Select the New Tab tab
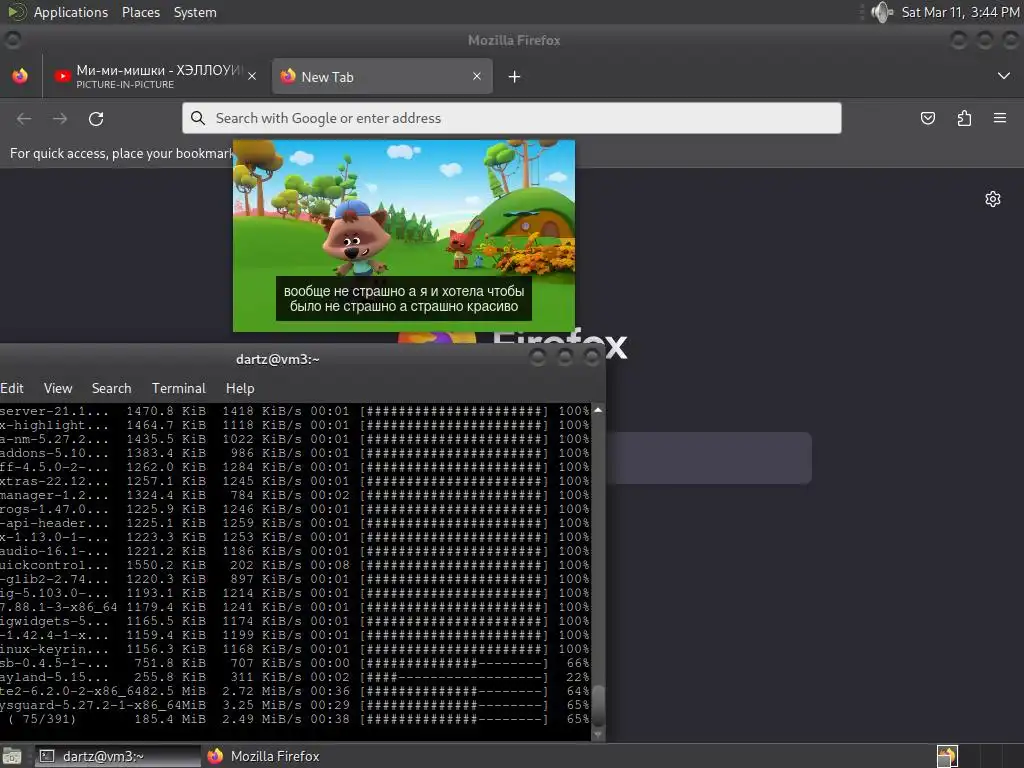1024x768 pixels. tap(381, 76)
